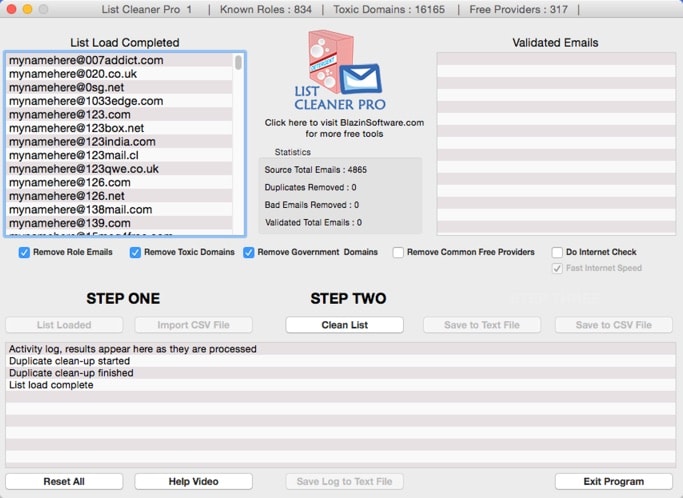Click the empty Validated Emails list

coord(556,144)
